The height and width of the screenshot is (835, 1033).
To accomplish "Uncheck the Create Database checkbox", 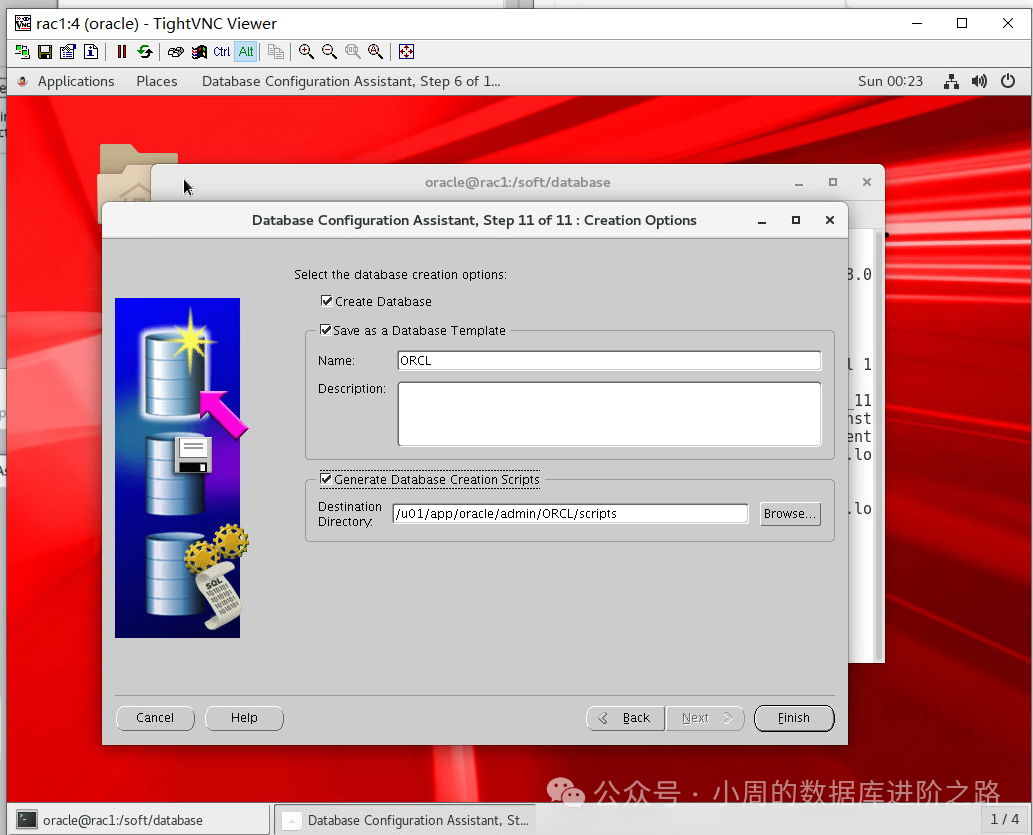I will coord(327,301).
